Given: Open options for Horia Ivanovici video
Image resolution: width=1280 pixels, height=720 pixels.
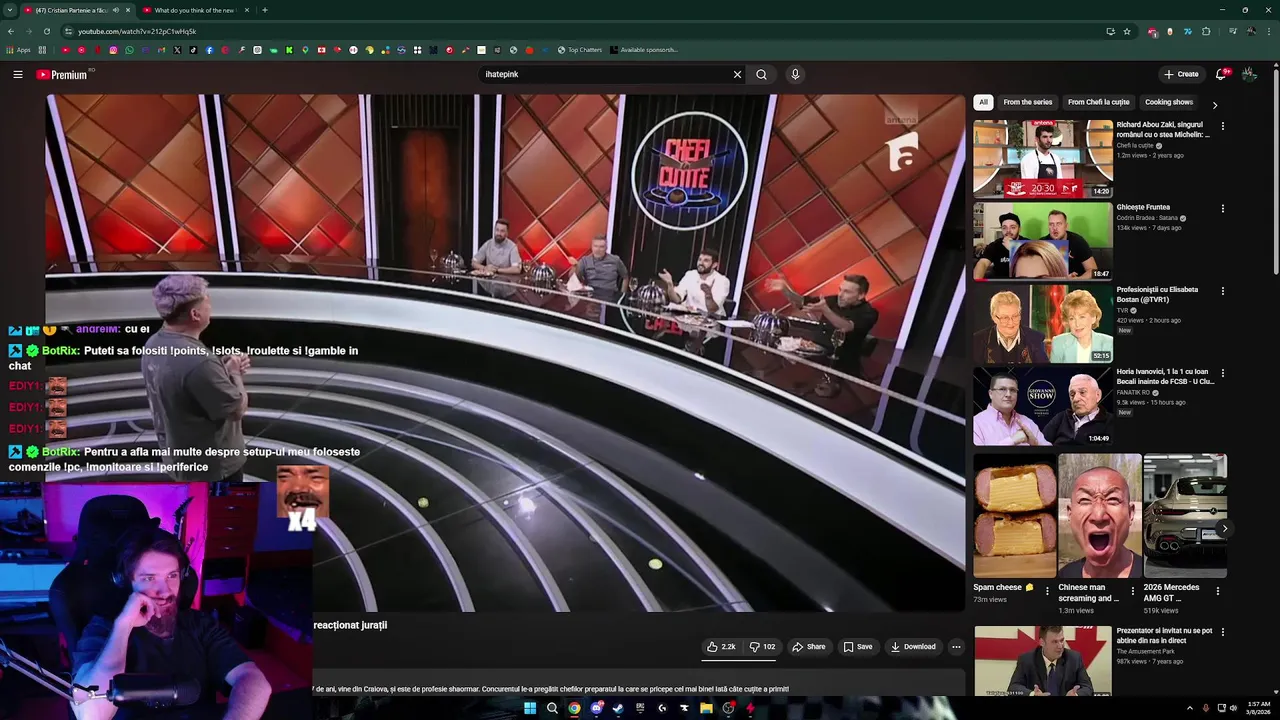Looking at the screenshot, I should 1222,372.
